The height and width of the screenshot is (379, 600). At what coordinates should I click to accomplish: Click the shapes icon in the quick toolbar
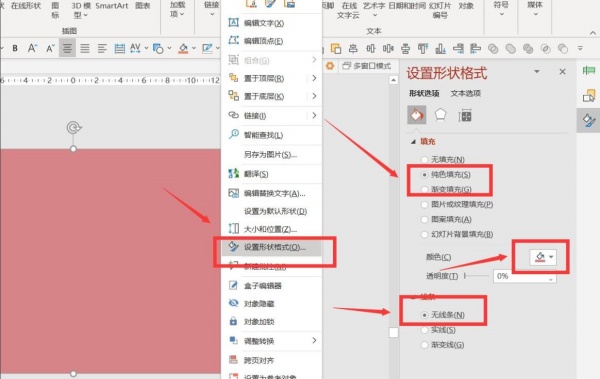[x=158, y=49]
